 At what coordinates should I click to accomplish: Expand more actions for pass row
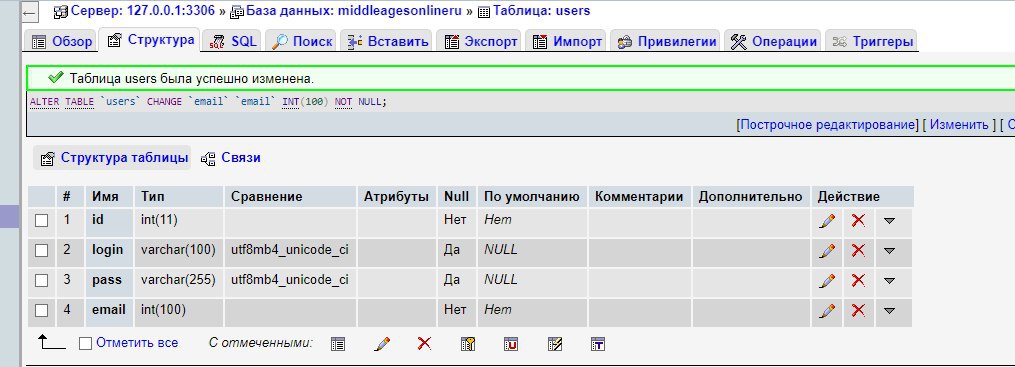[x=889, y=281]
